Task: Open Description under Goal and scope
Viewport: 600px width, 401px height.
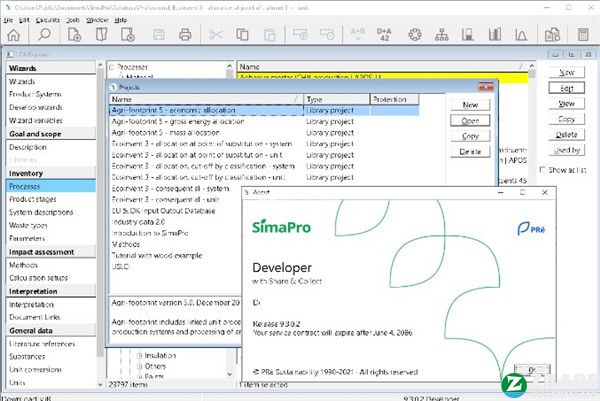Action: point(28,147)
